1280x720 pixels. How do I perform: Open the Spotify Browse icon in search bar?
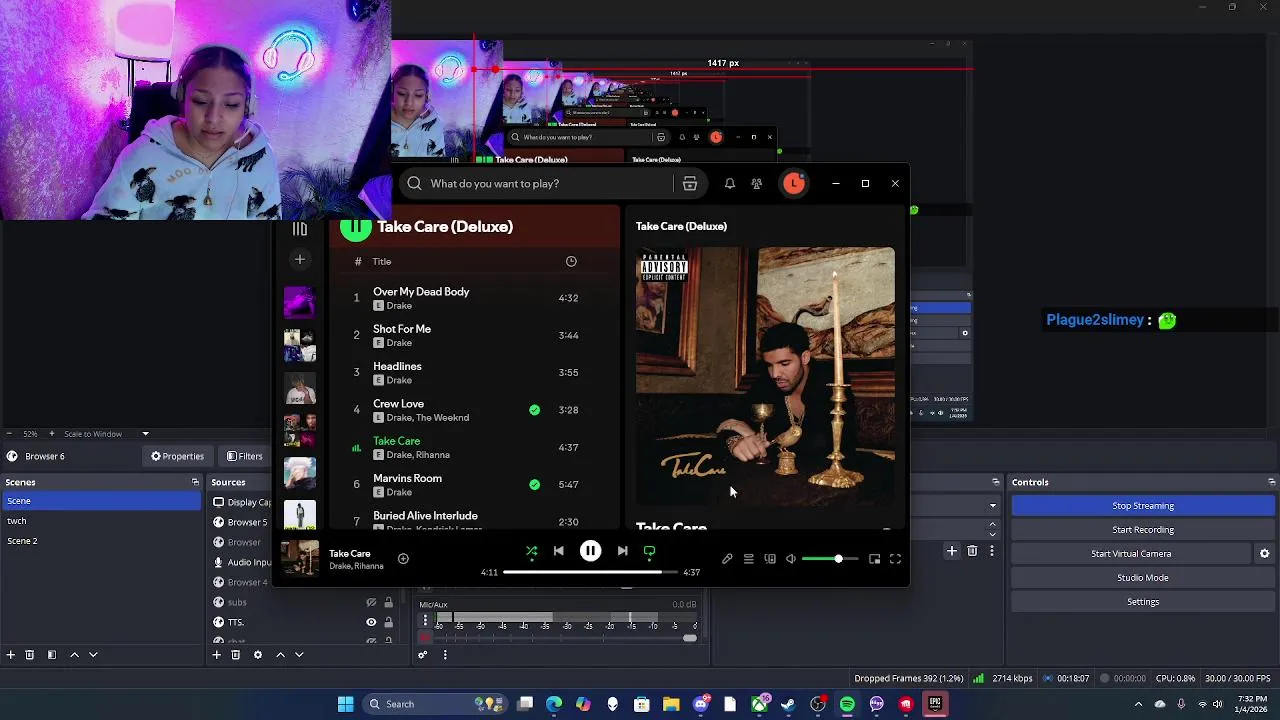(x=689, y=184)
